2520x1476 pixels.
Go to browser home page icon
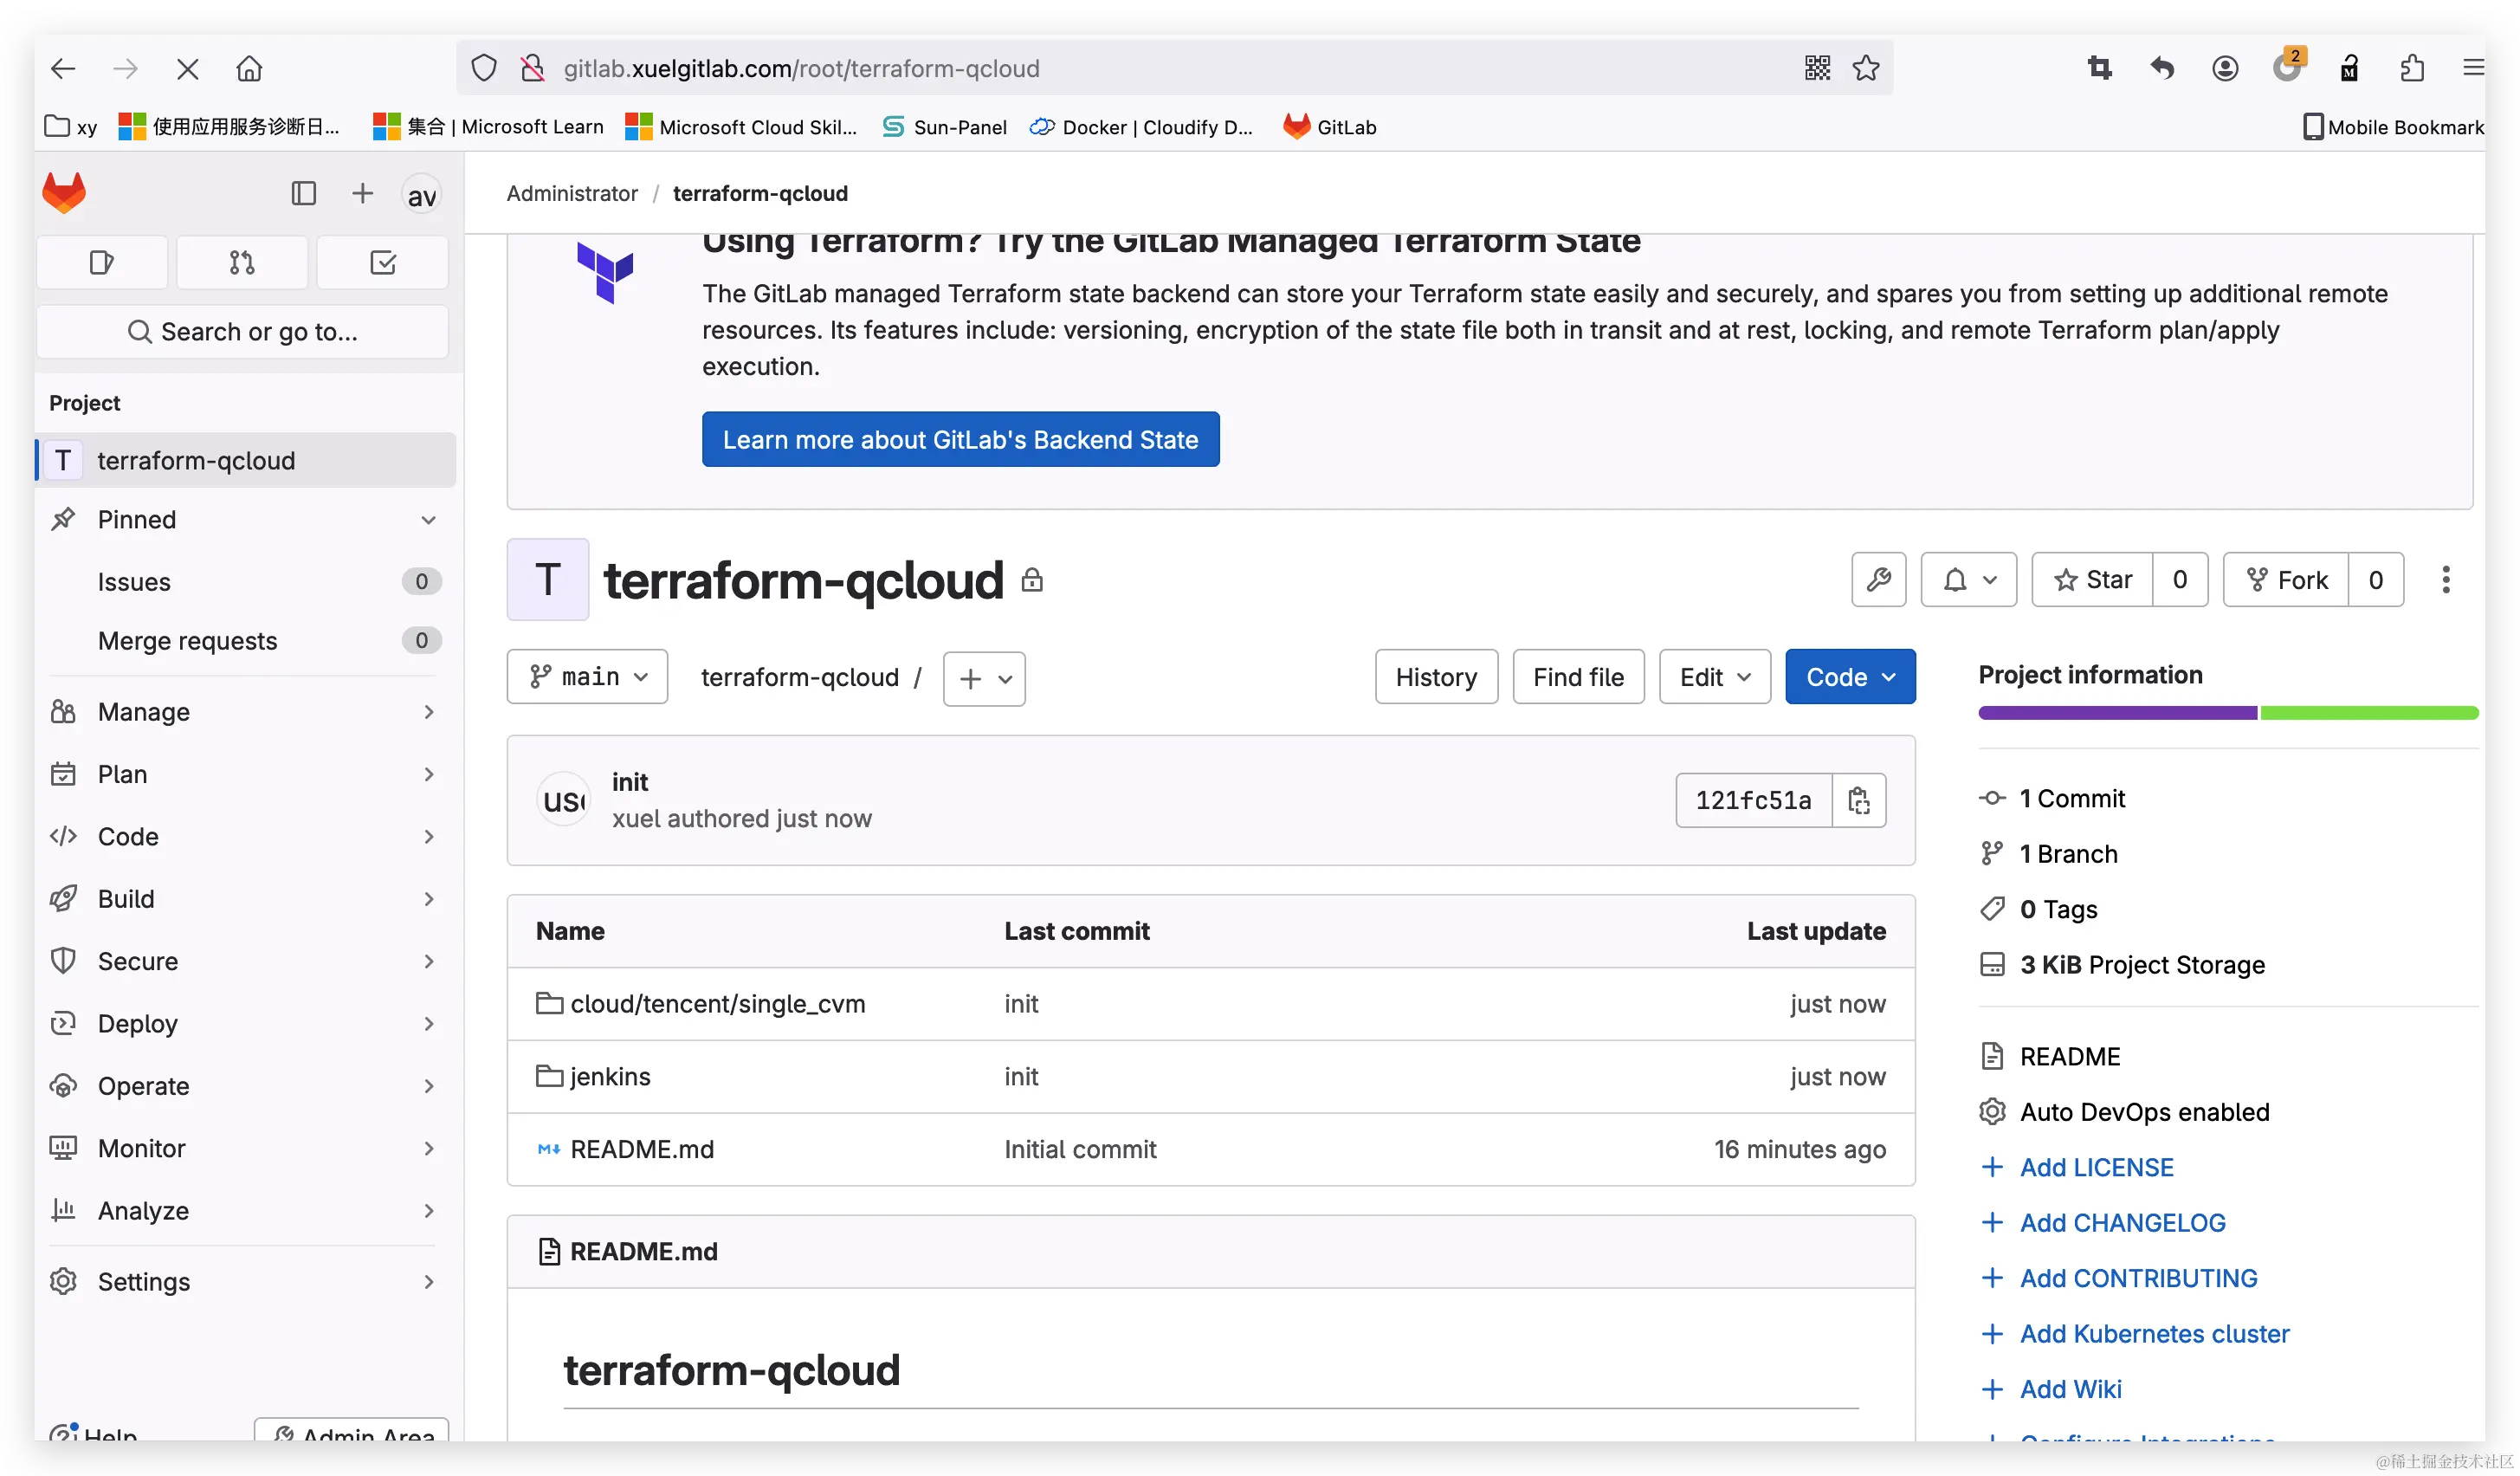[249, 68]
